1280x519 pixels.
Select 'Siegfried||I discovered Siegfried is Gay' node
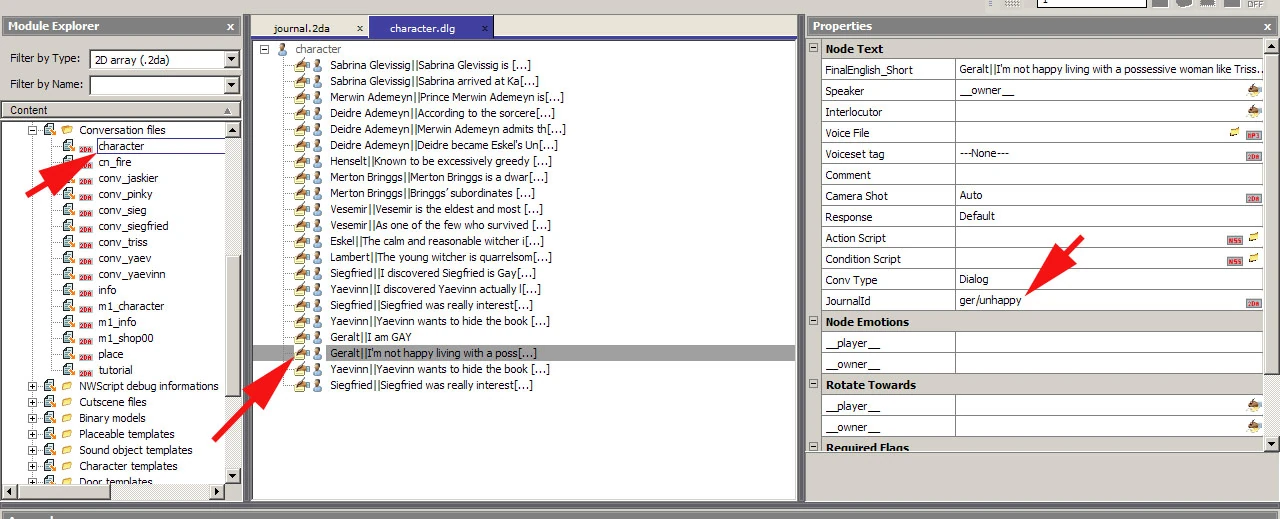tap(433, 273)
